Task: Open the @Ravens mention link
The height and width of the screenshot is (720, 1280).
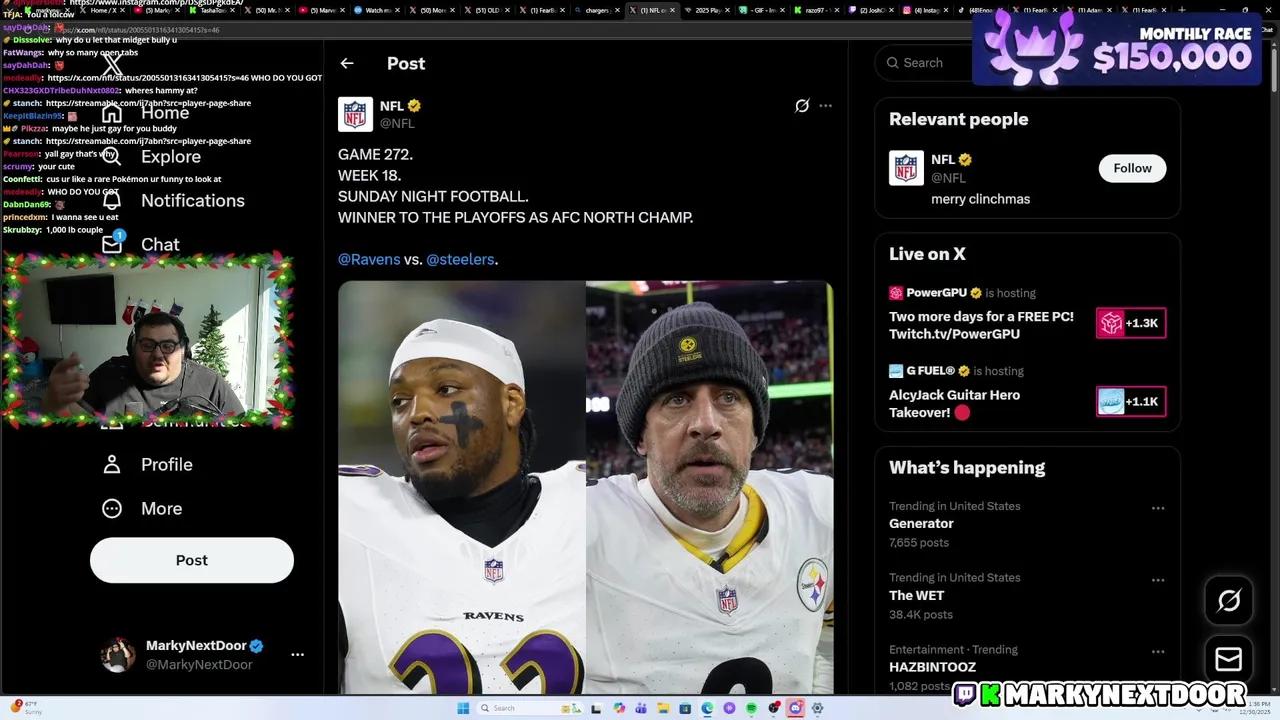Action: (x=369, y=259)
